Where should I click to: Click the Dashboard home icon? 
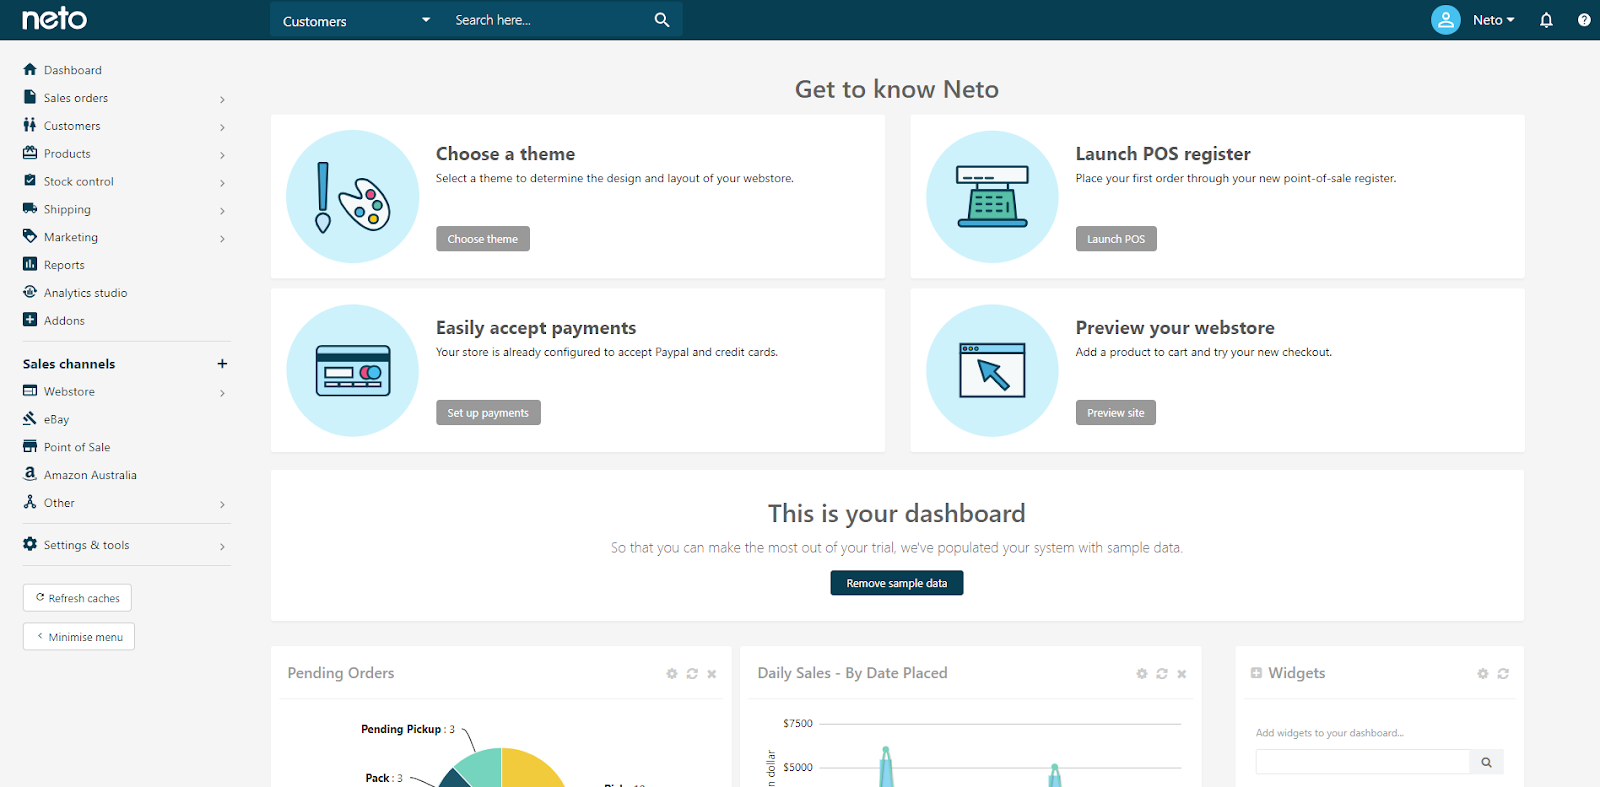click(30, 69)
